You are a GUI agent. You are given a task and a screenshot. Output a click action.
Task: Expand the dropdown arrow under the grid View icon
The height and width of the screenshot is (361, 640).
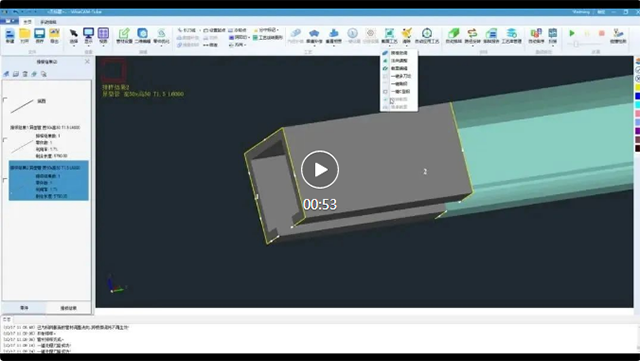[103, 46]
